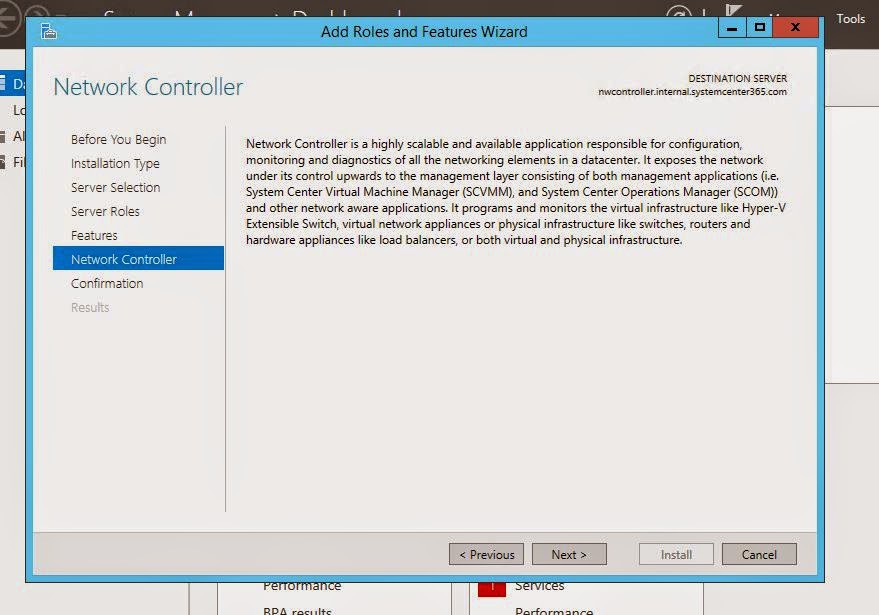The width and height of the screenshot is (879, 615).
Task: Open BPA results in the Server Manager tile
Action: coord(297,611)
